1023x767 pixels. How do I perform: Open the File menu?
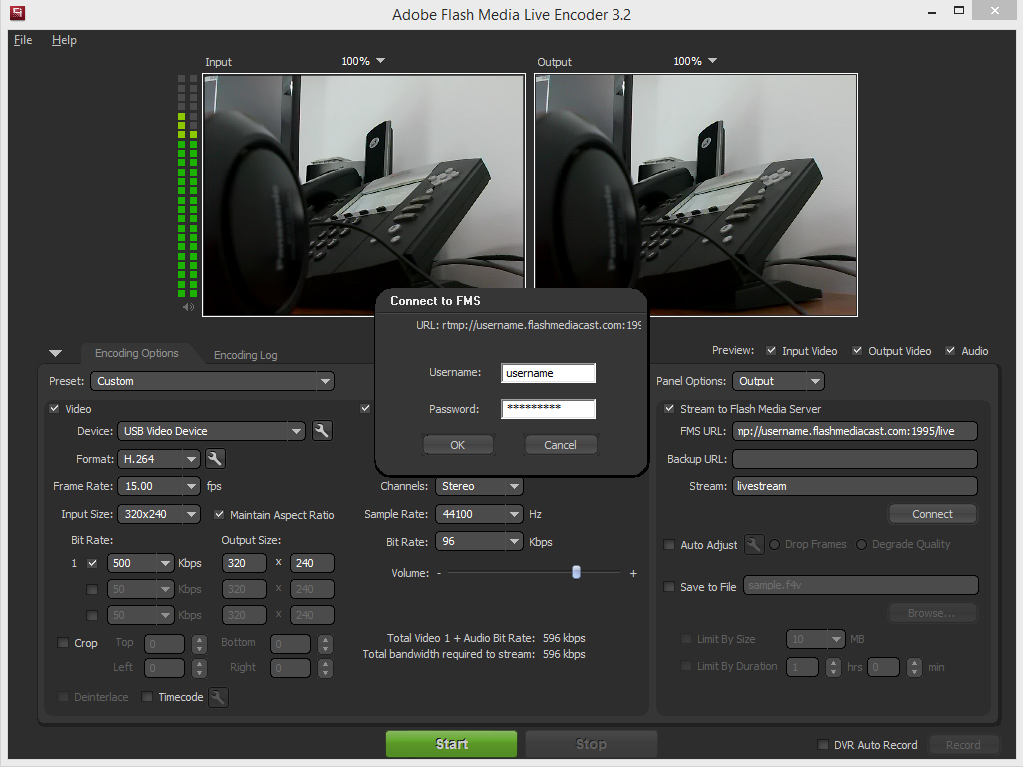[x=23, y=40]
